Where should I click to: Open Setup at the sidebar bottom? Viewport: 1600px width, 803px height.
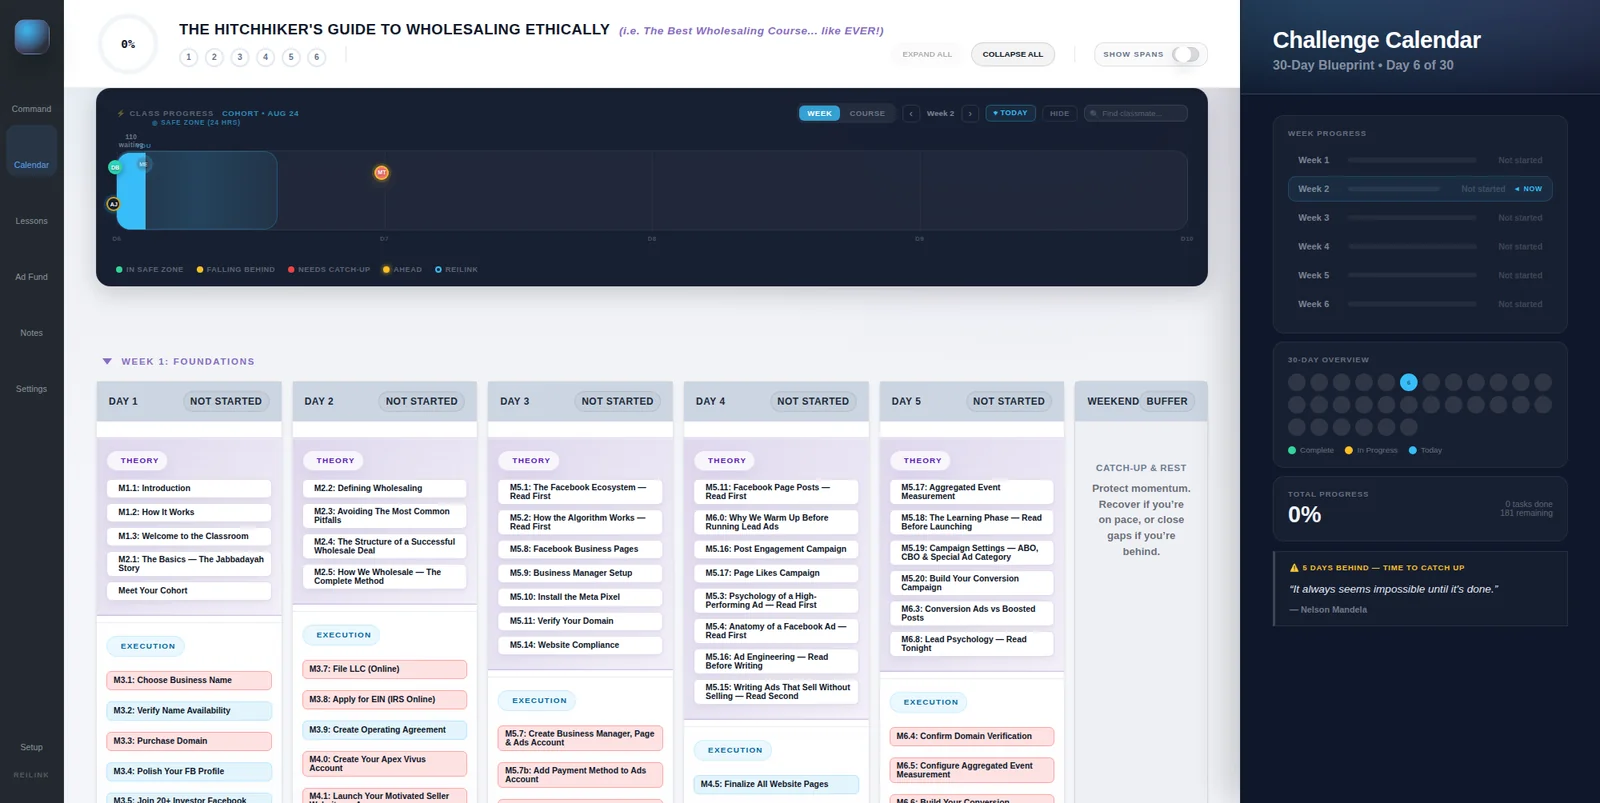pos(32,747)
